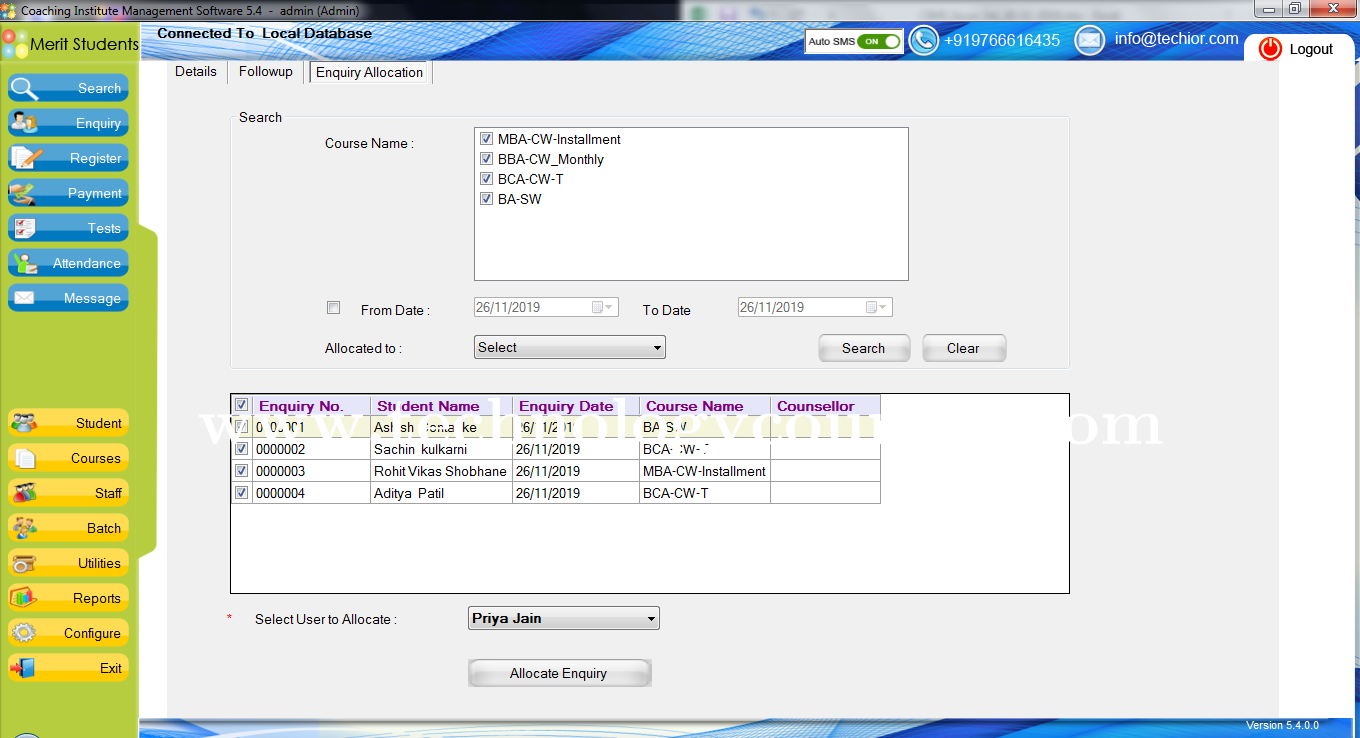Click the Courses documents icon in sidebar

(x=24, y=458)
